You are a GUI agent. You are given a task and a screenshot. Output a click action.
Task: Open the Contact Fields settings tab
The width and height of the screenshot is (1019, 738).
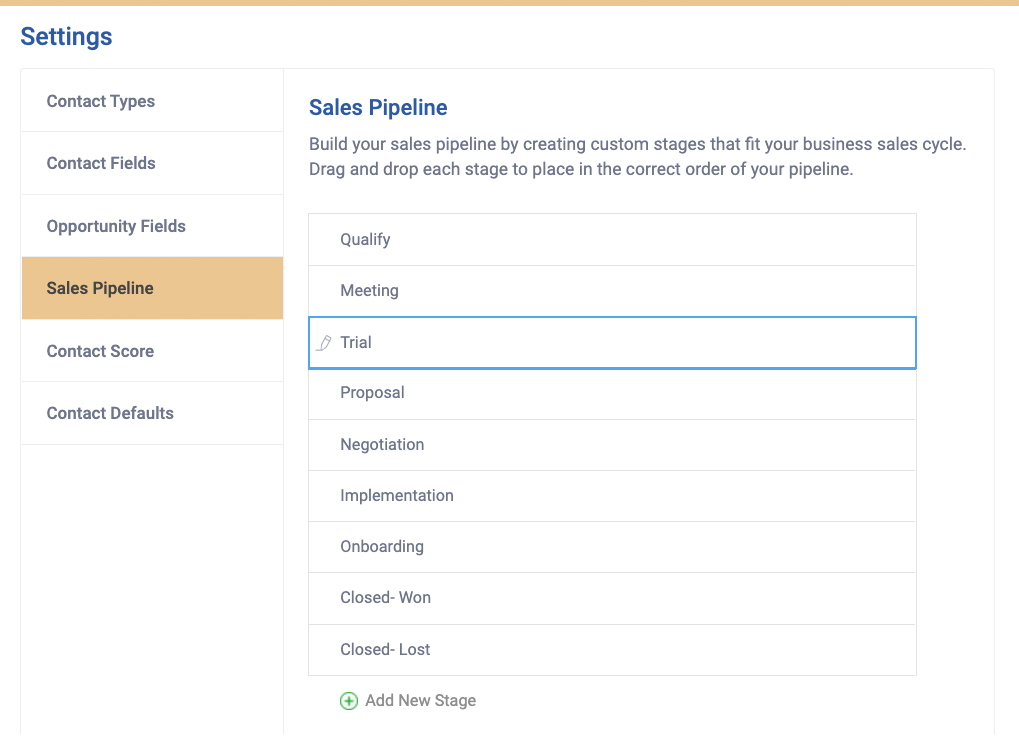153,163
